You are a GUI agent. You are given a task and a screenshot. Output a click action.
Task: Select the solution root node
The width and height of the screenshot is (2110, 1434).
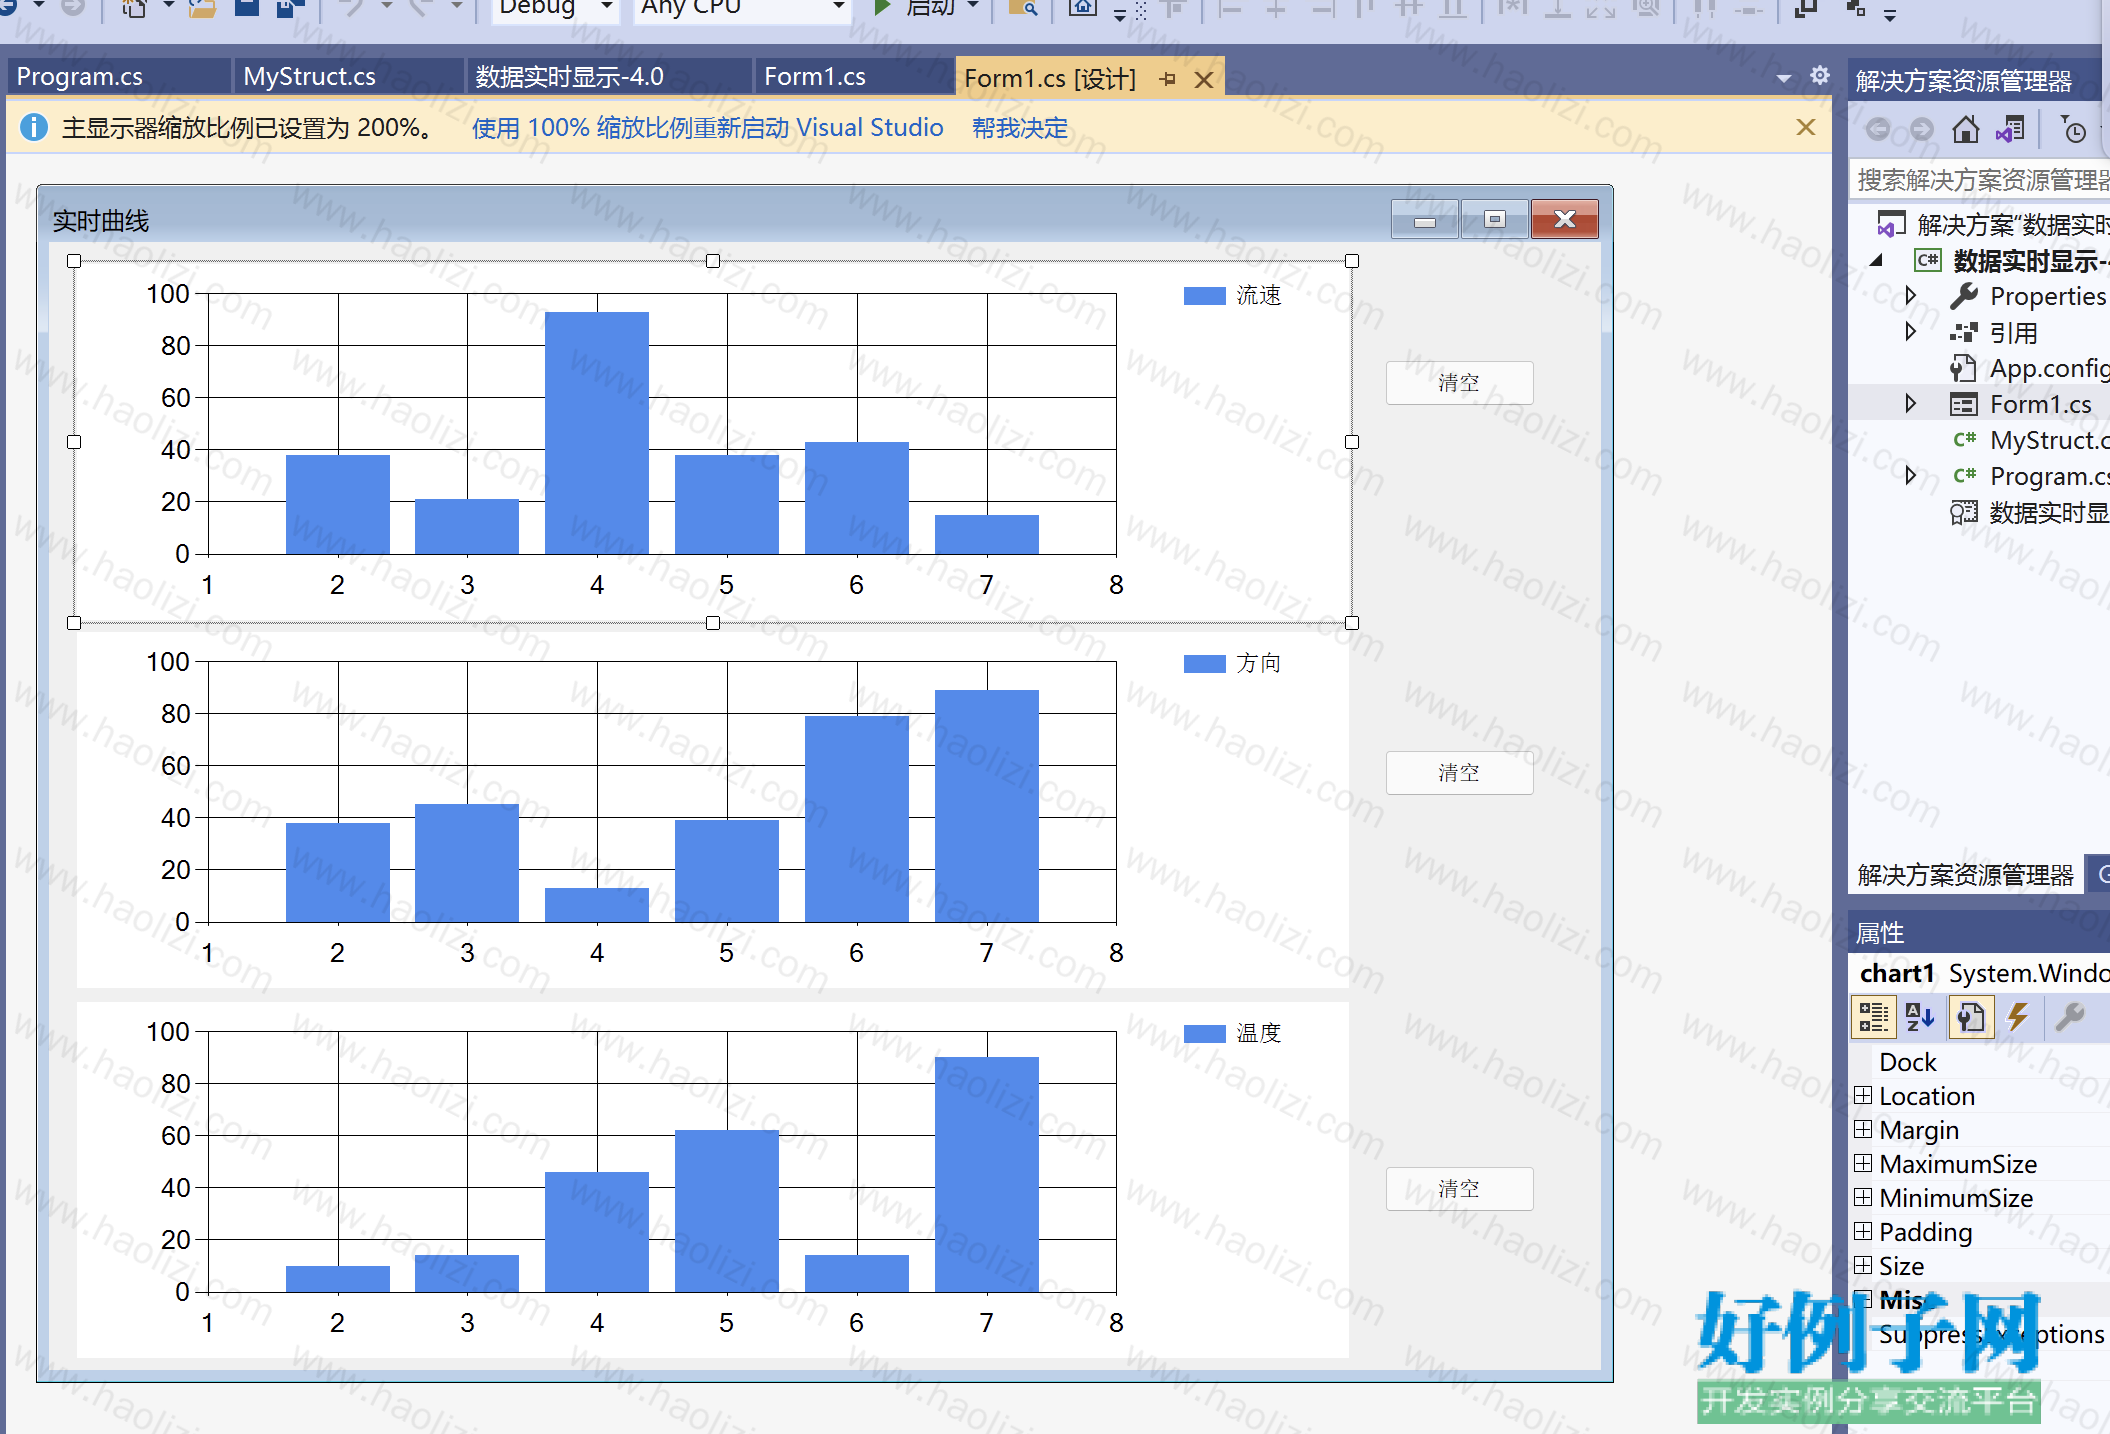pos(1994,225)
